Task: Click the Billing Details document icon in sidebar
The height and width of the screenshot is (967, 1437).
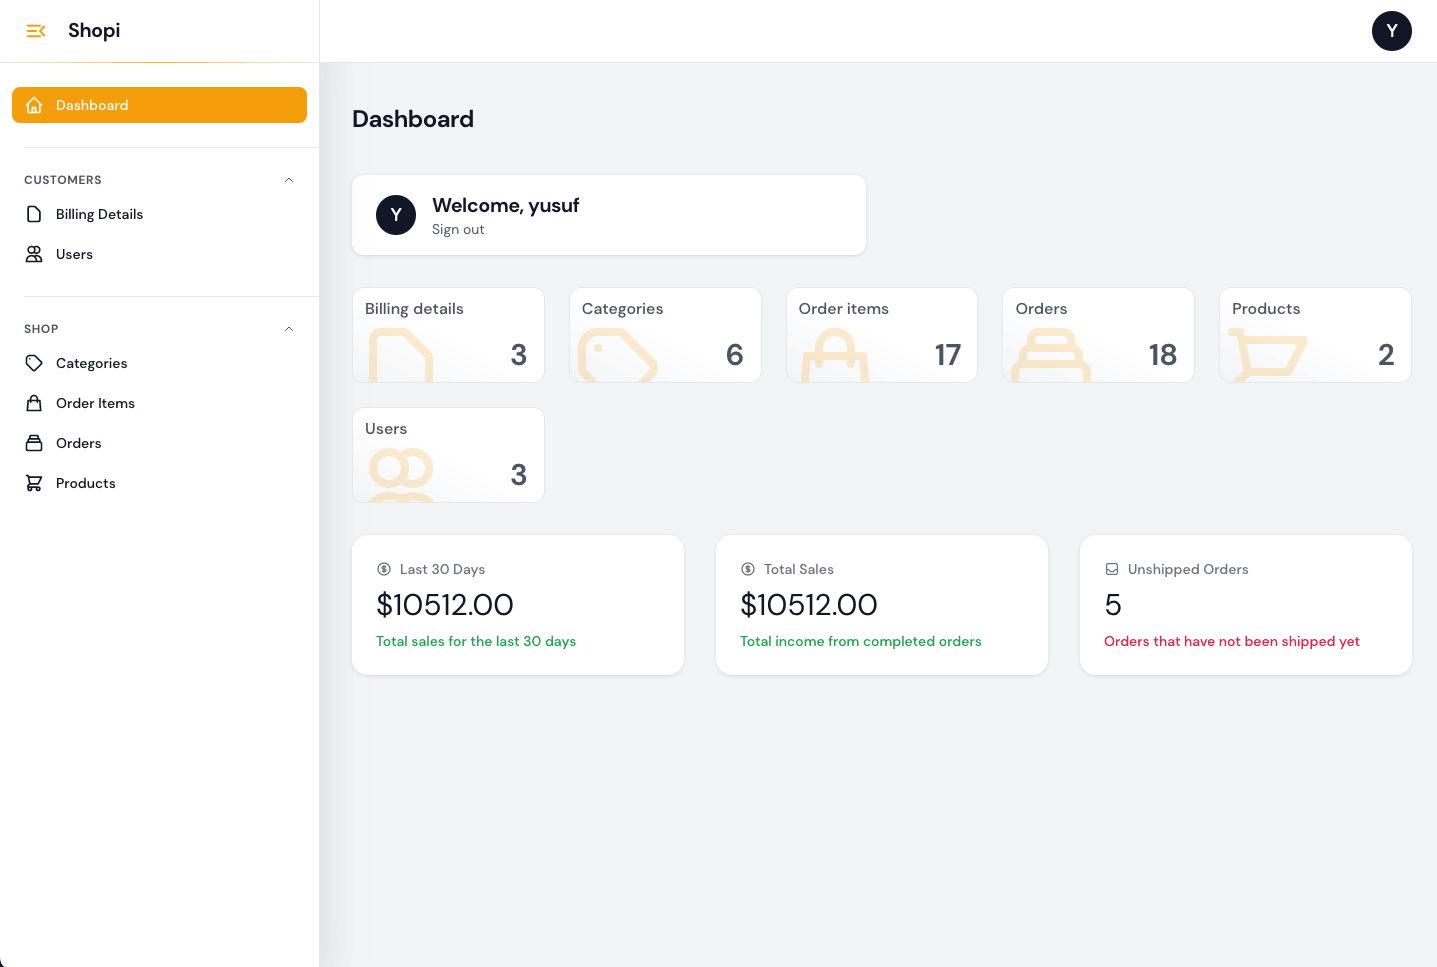Action: point(34,214)
